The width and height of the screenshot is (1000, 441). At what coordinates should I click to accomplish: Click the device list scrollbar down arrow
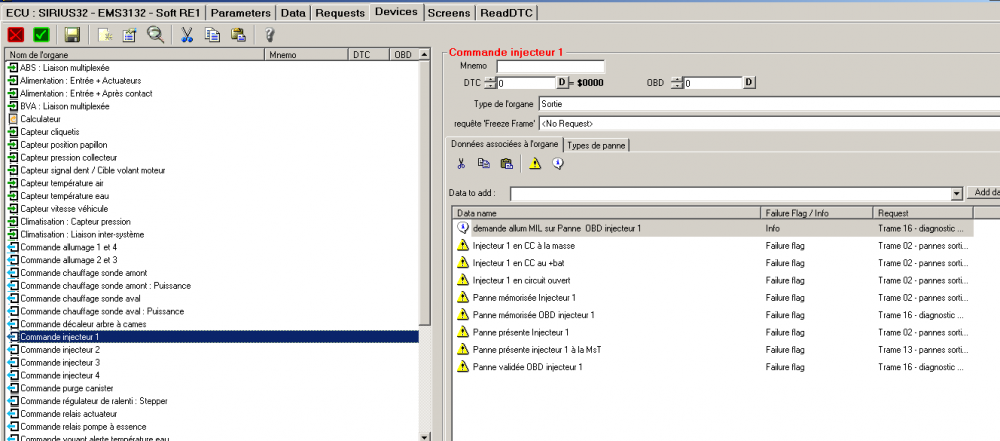[x=425, y=436]
